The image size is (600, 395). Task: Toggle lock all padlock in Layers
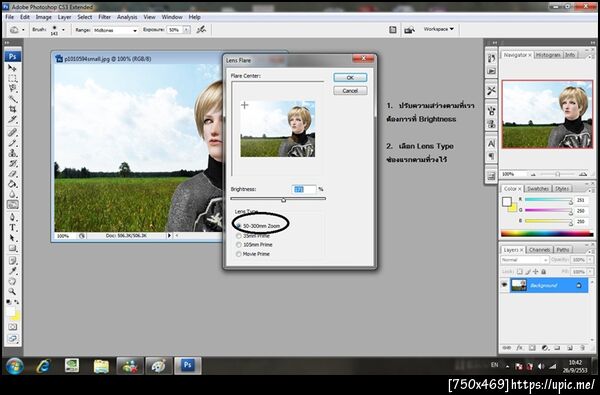click(x=543, y=271)
